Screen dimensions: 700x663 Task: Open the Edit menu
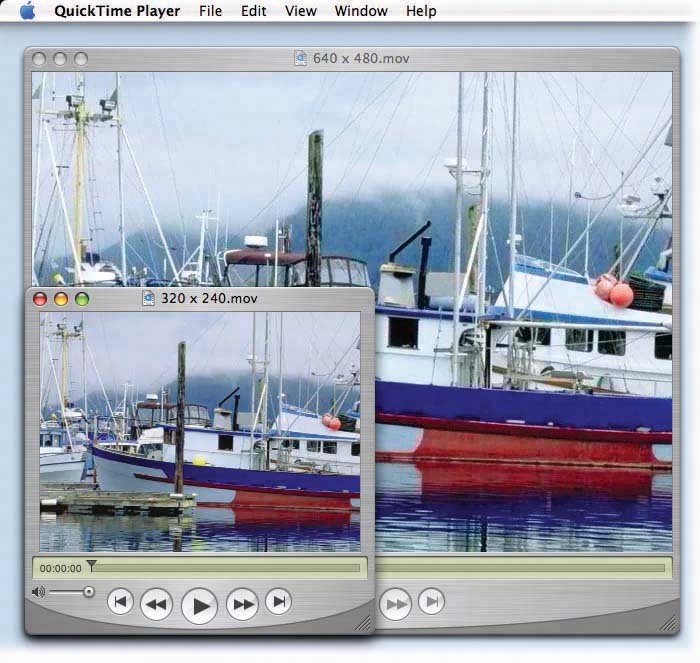point(253,11)
